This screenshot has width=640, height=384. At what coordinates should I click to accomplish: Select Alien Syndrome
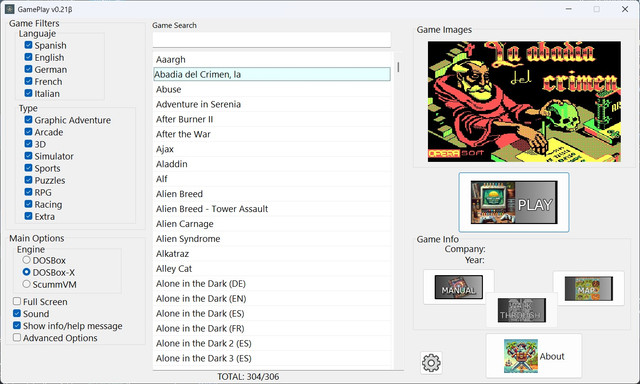pos(272,239)
